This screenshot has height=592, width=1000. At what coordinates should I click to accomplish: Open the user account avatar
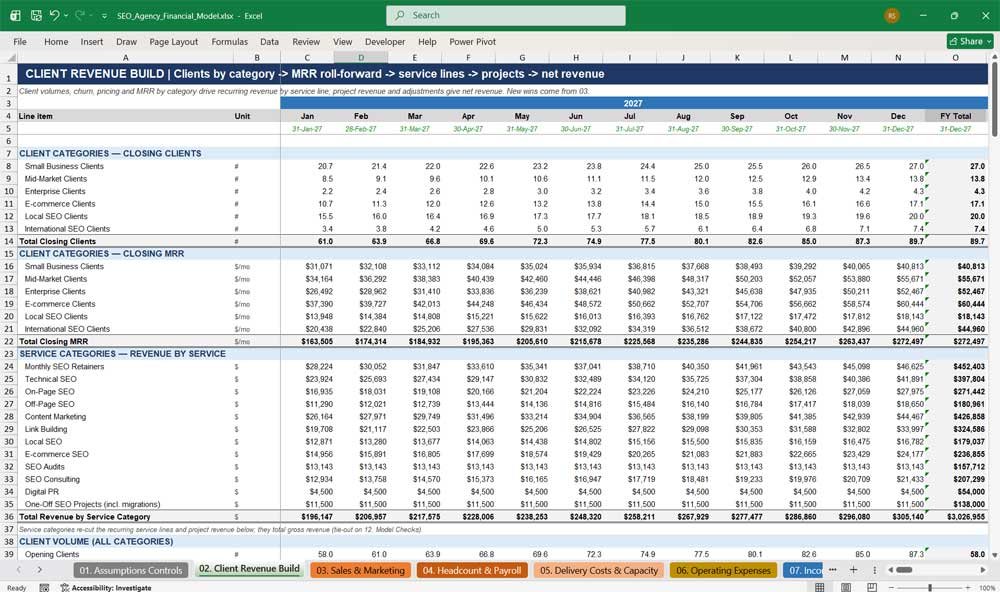(x=892, y=15)
